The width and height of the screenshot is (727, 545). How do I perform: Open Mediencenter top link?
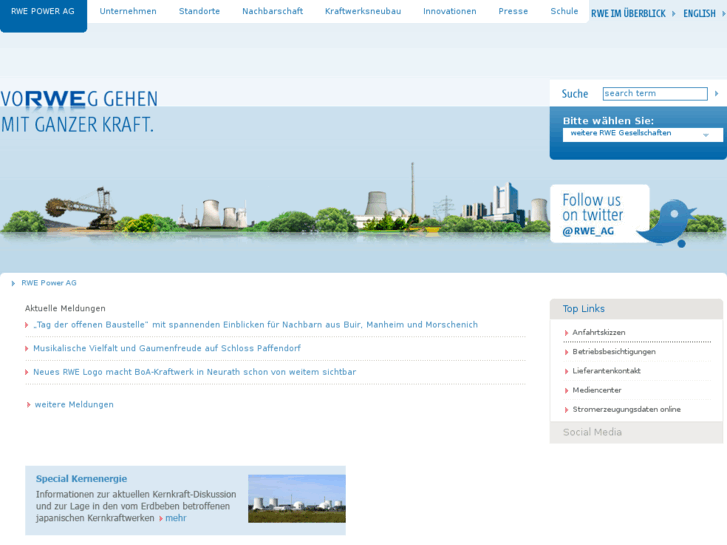click(597, 390)
